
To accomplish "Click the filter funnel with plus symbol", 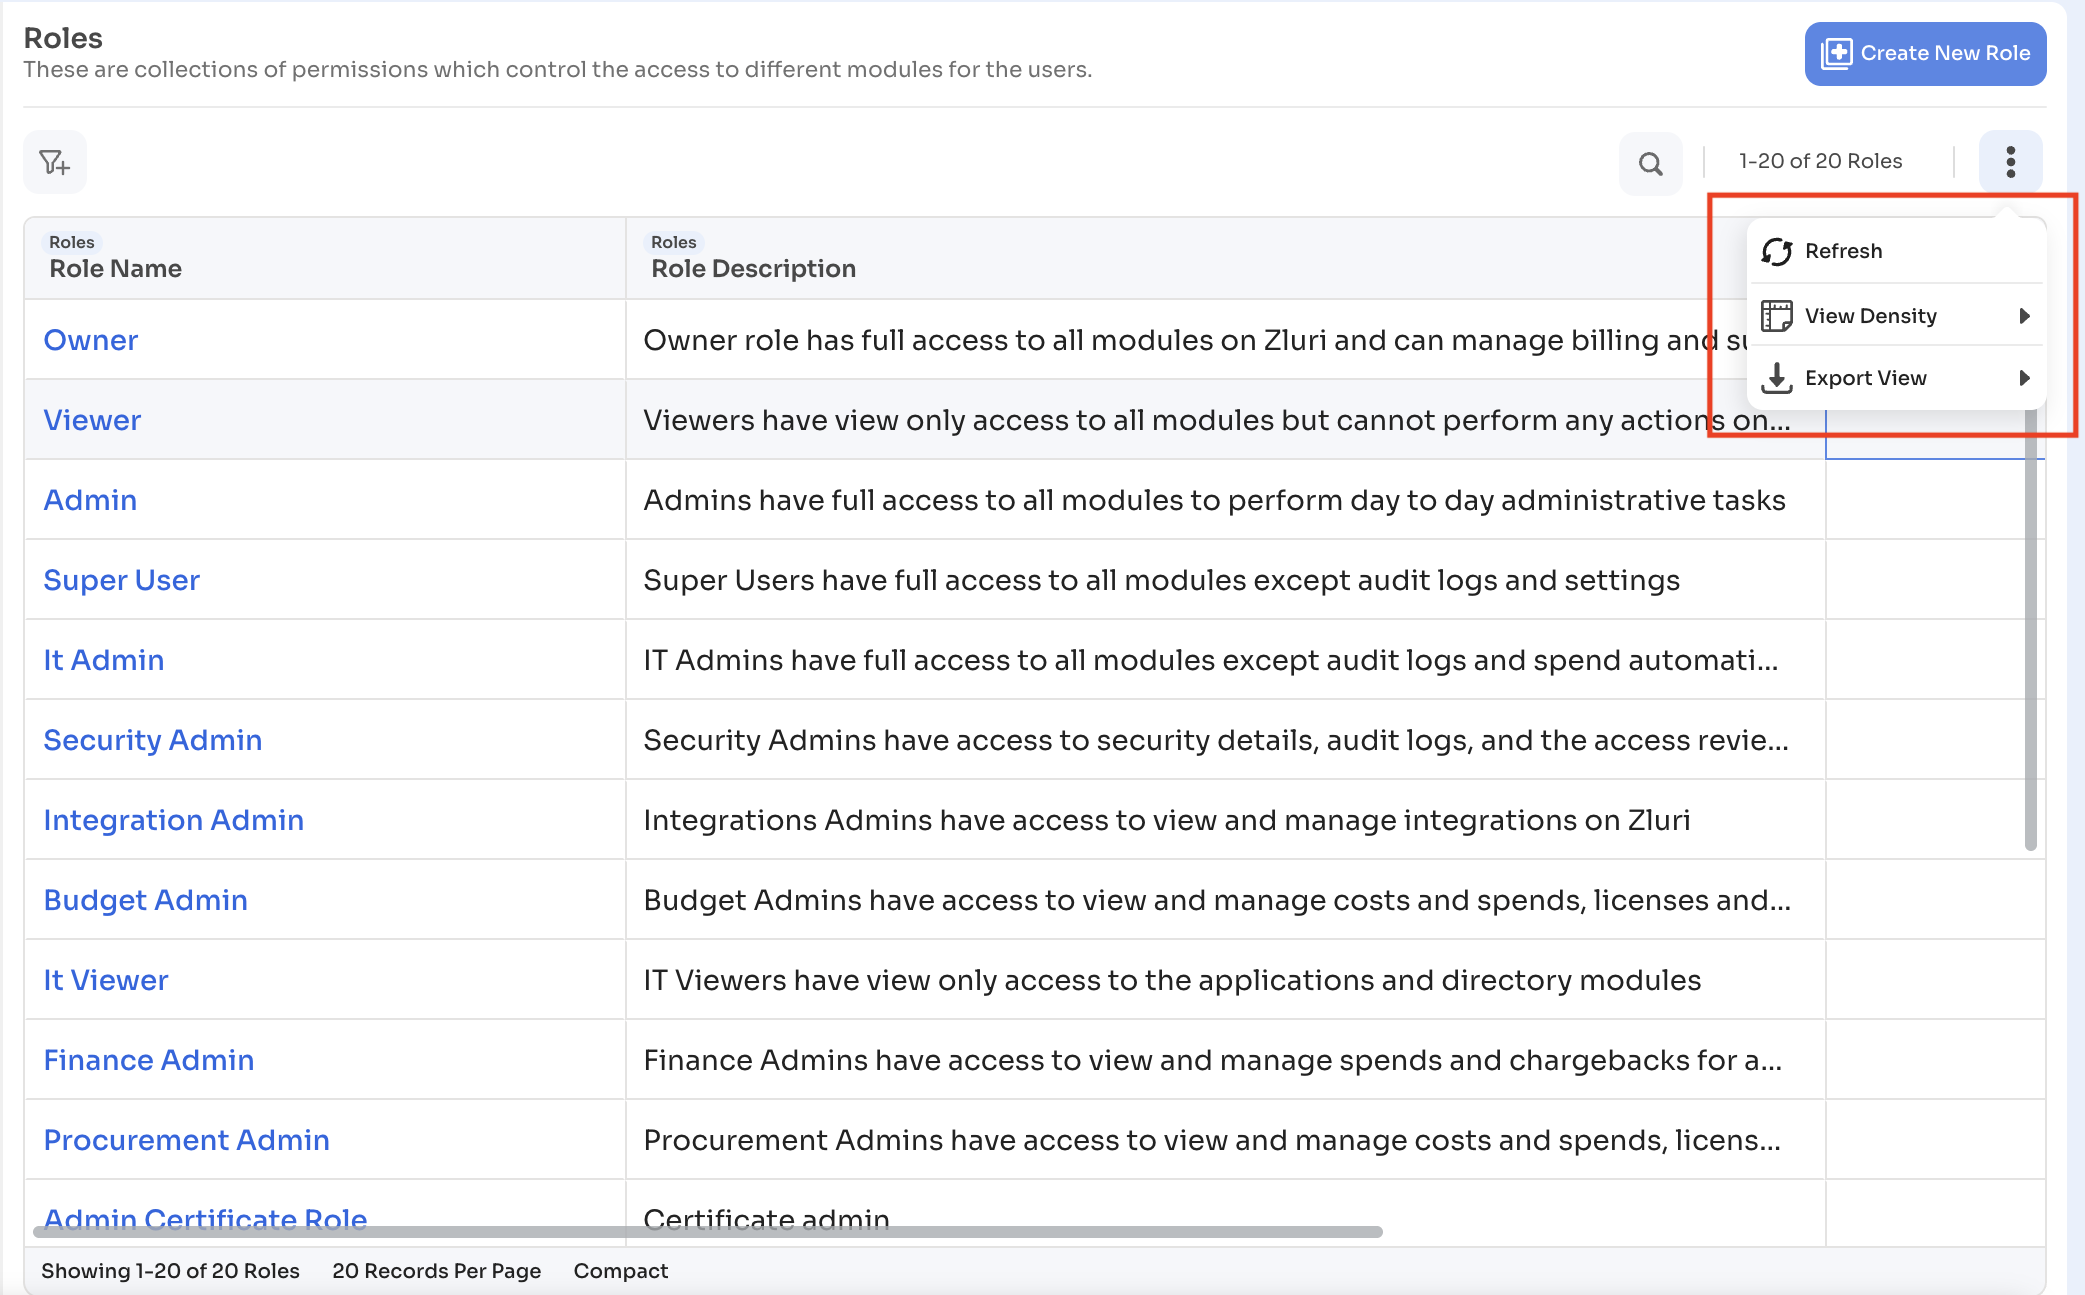I will [x=55, y=161].
